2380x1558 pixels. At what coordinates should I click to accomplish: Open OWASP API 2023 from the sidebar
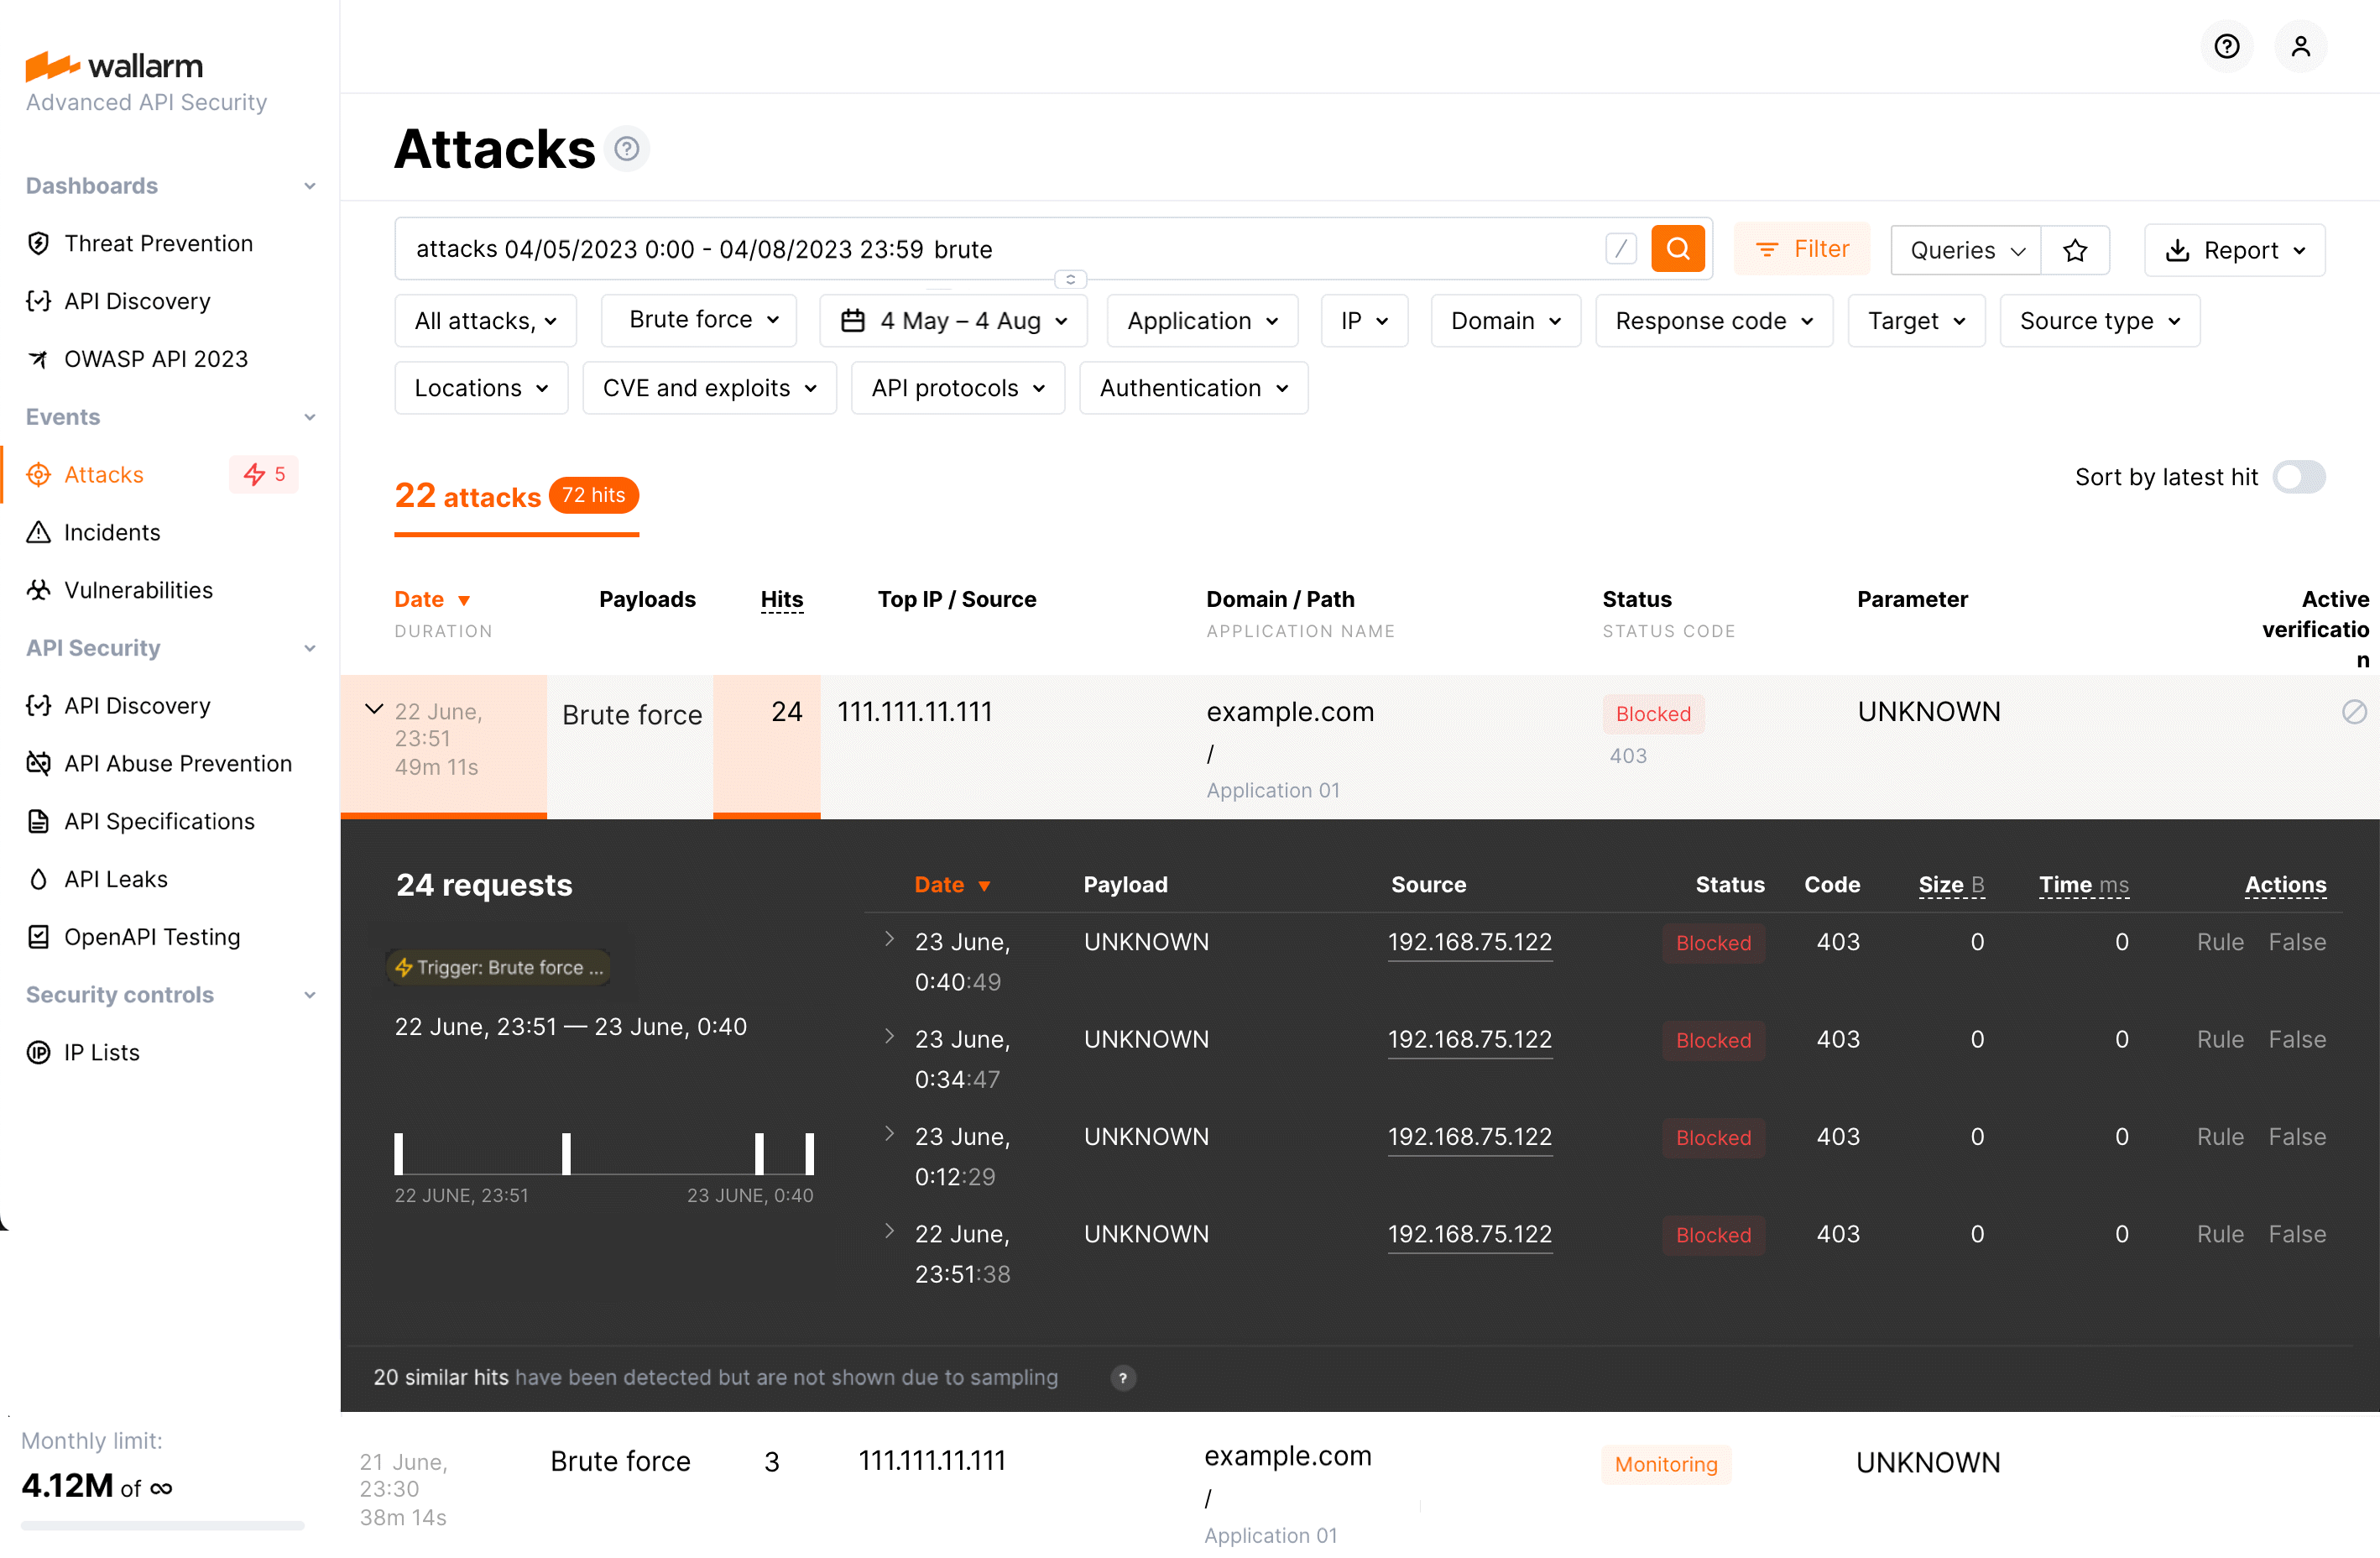click(156, 358)
